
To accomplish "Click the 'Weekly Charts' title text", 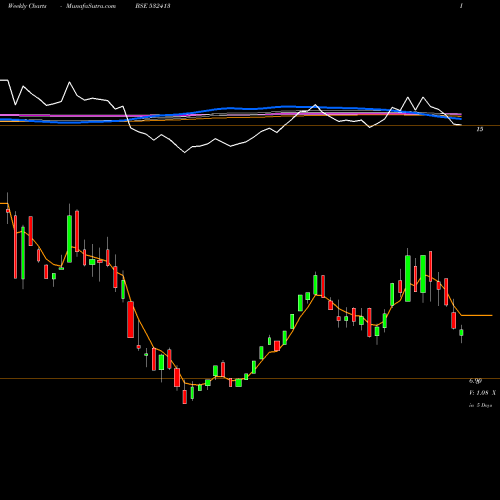I will click(x=27, y=6).
